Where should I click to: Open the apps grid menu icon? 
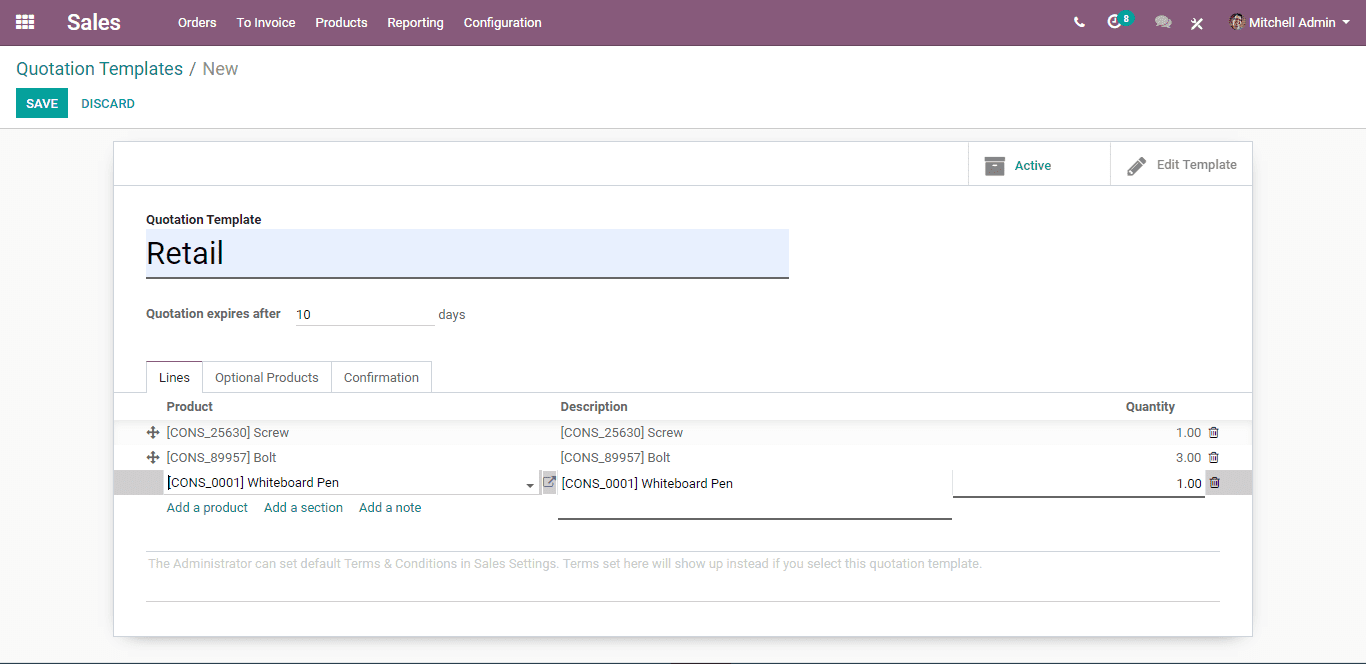click(25, 22)
